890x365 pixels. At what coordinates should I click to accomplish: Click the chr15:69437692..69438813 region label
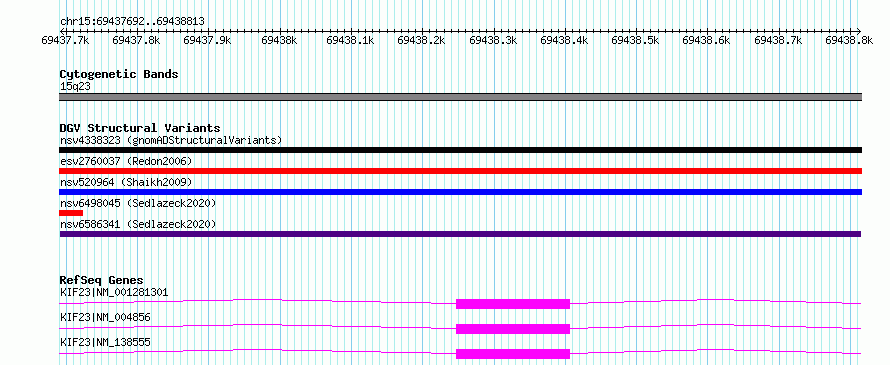click(x=132, y=22)
